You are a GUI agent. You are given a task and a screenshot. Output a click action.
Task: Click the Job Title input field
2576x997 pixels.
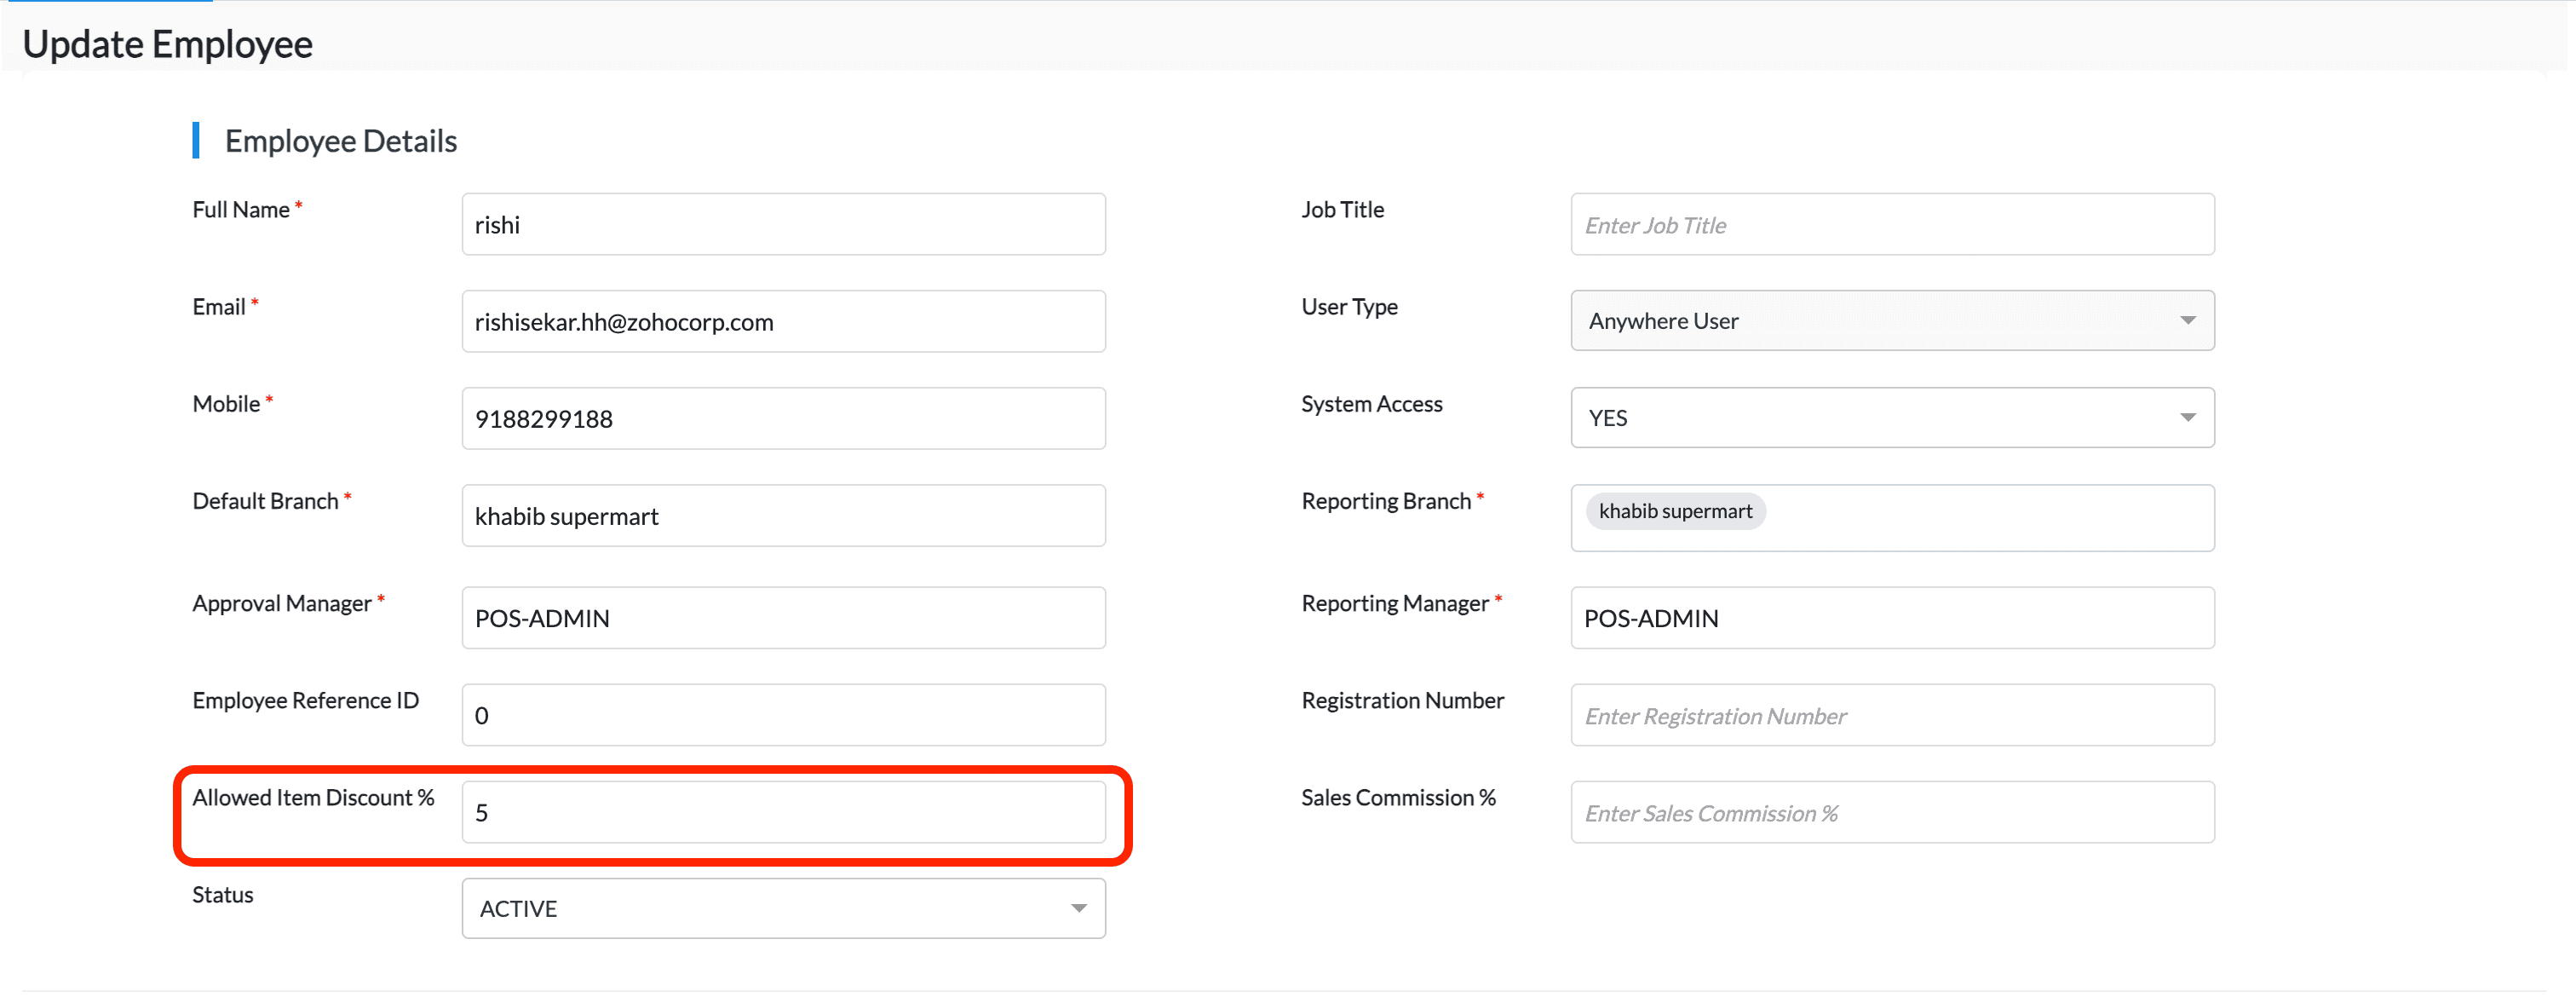(x=1891, y=224)
